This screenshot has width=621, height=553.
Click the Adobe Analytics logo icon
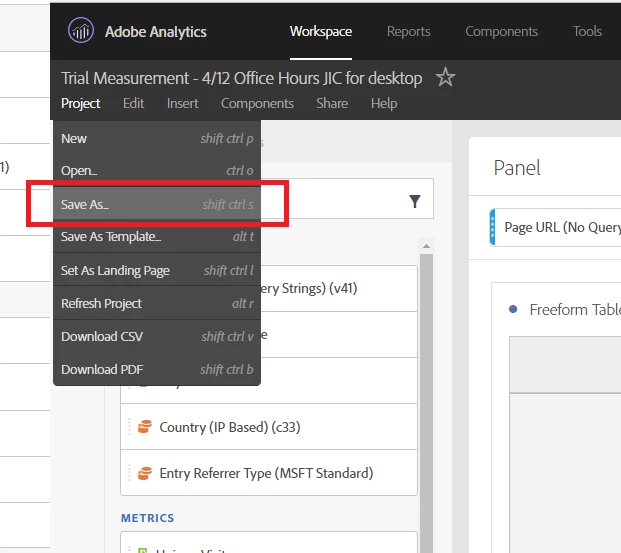click(x=81, y=31)
